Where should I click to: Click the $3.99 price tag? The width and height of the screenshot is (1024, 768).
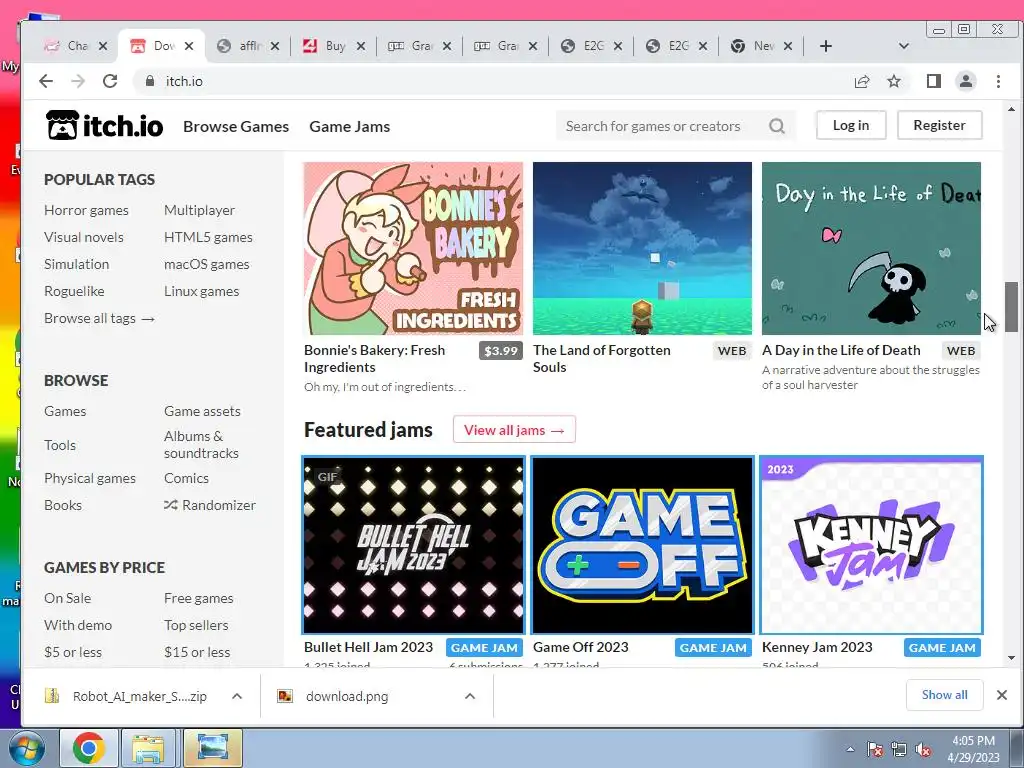click(x=501, y=351)
